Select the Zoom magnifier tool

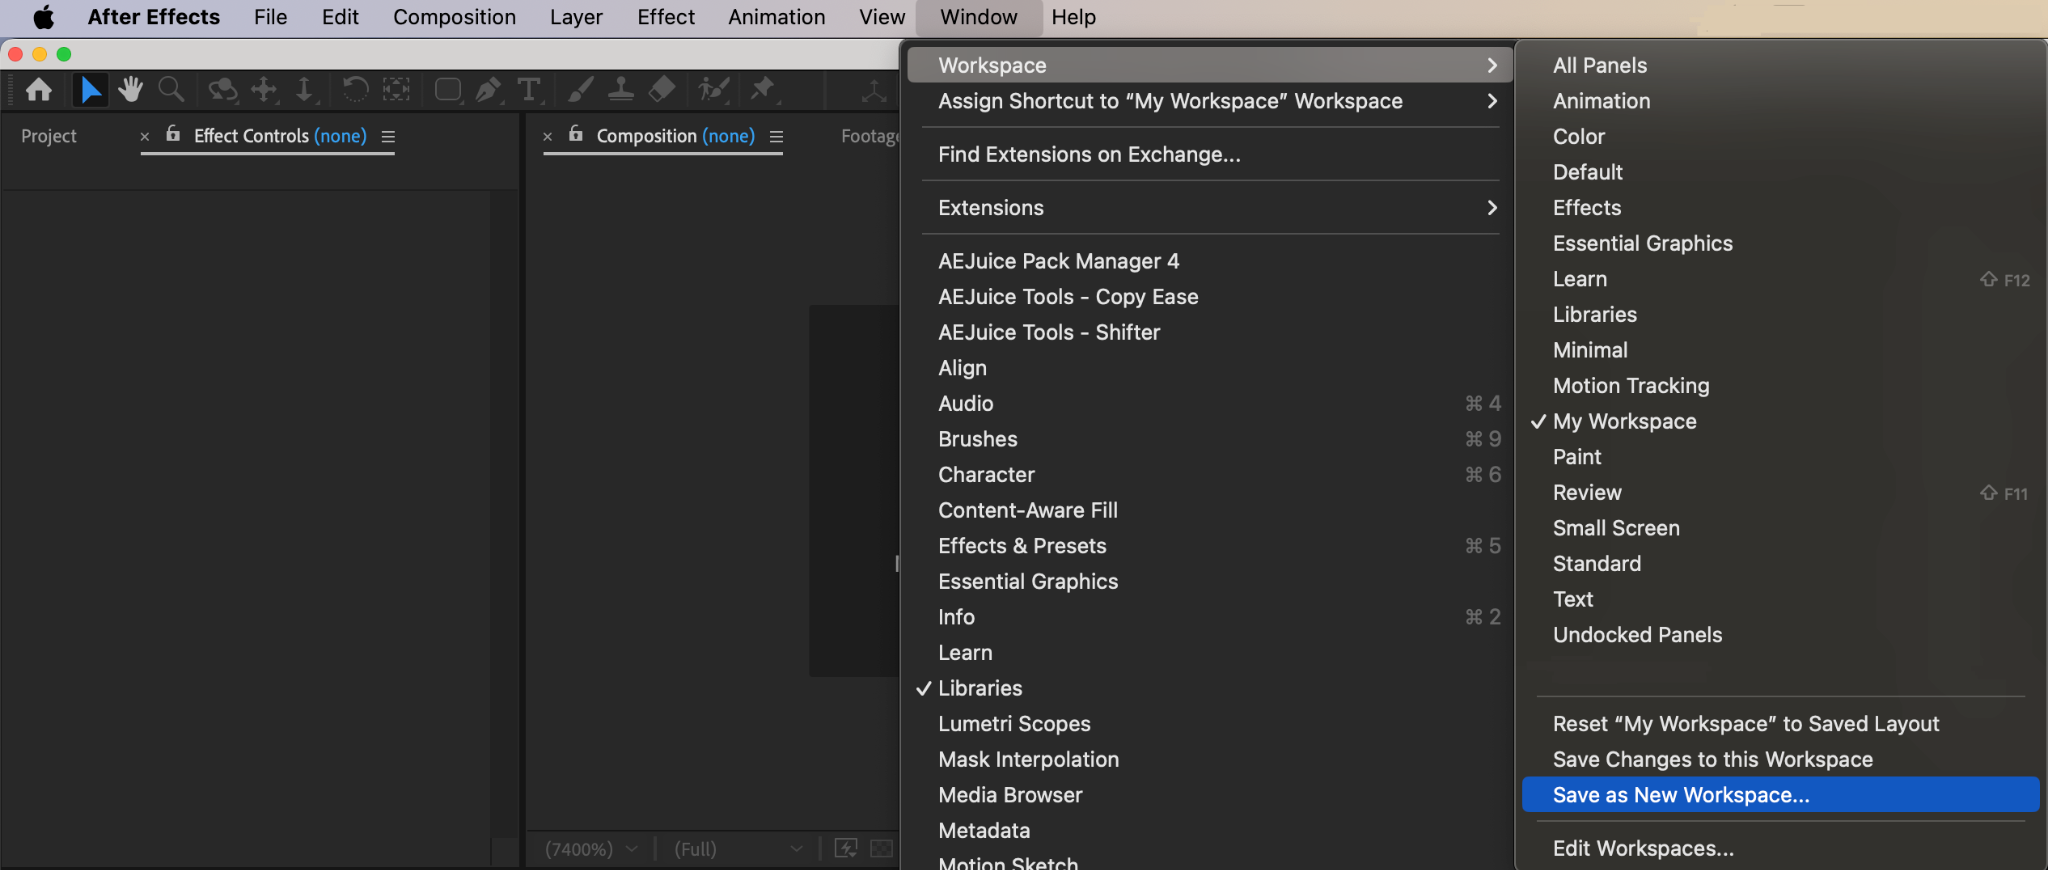pyautogui.click(x=171, y=90)
